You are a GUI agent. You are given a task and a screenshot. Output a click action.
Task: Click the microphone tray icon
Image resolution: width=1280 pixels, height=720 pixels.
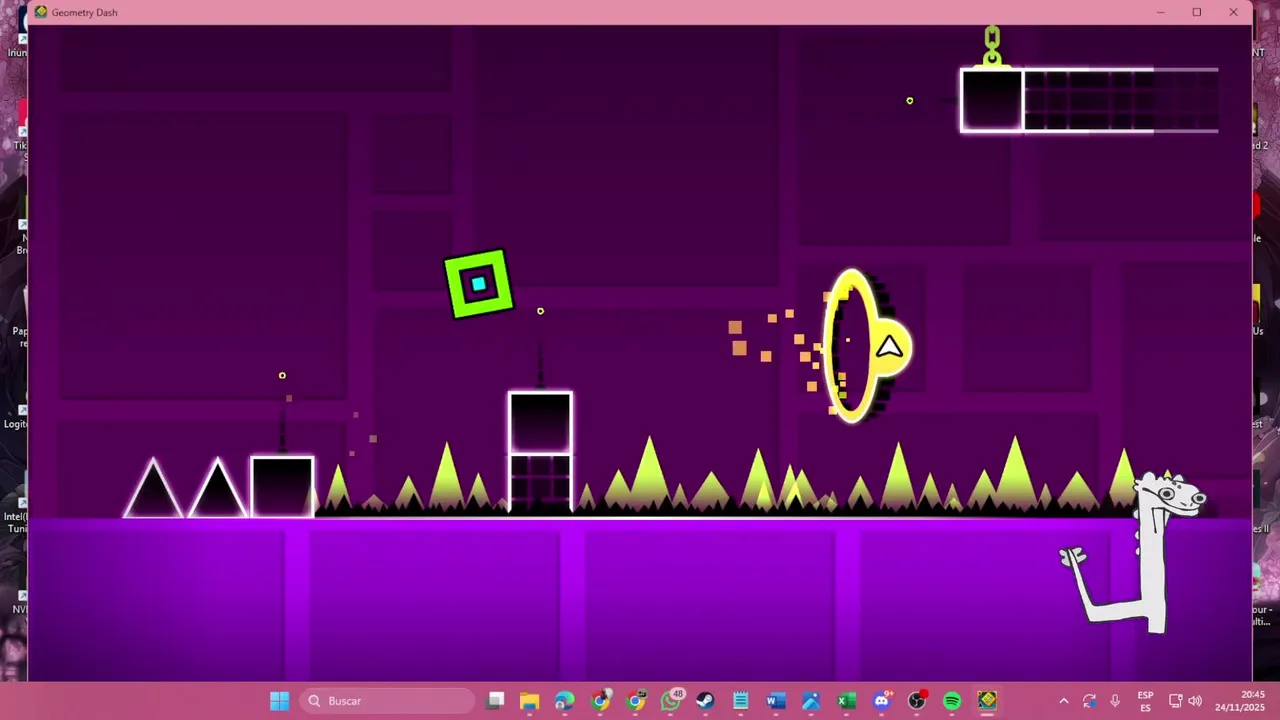pos(1115,701)
